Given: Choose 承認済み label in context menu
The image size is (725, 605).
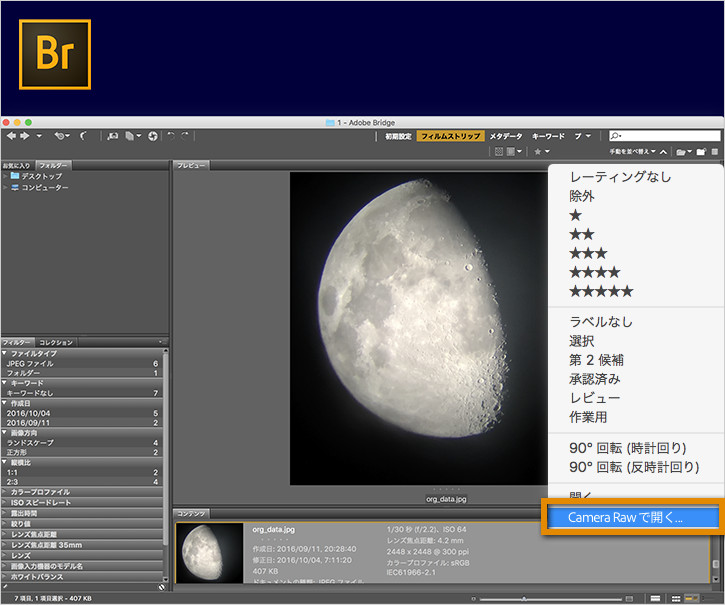Looking at the screenshot, I should point(595,379).
